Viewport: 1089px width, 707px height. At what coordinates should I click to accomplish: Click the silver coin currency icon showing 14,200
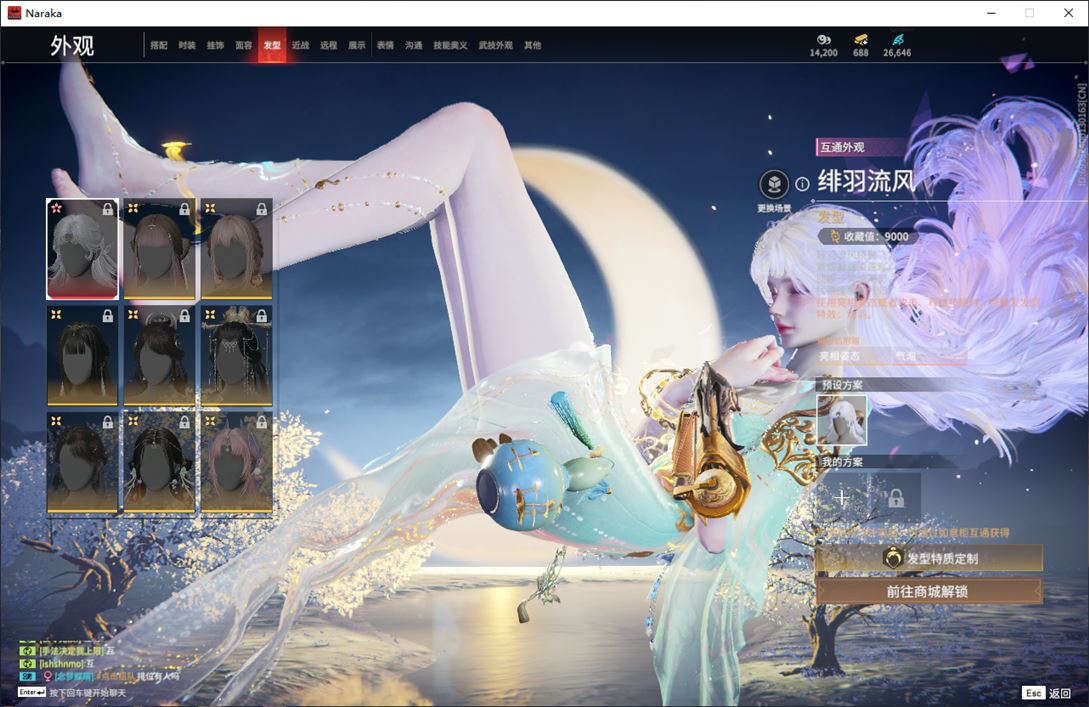click(823, 40)
